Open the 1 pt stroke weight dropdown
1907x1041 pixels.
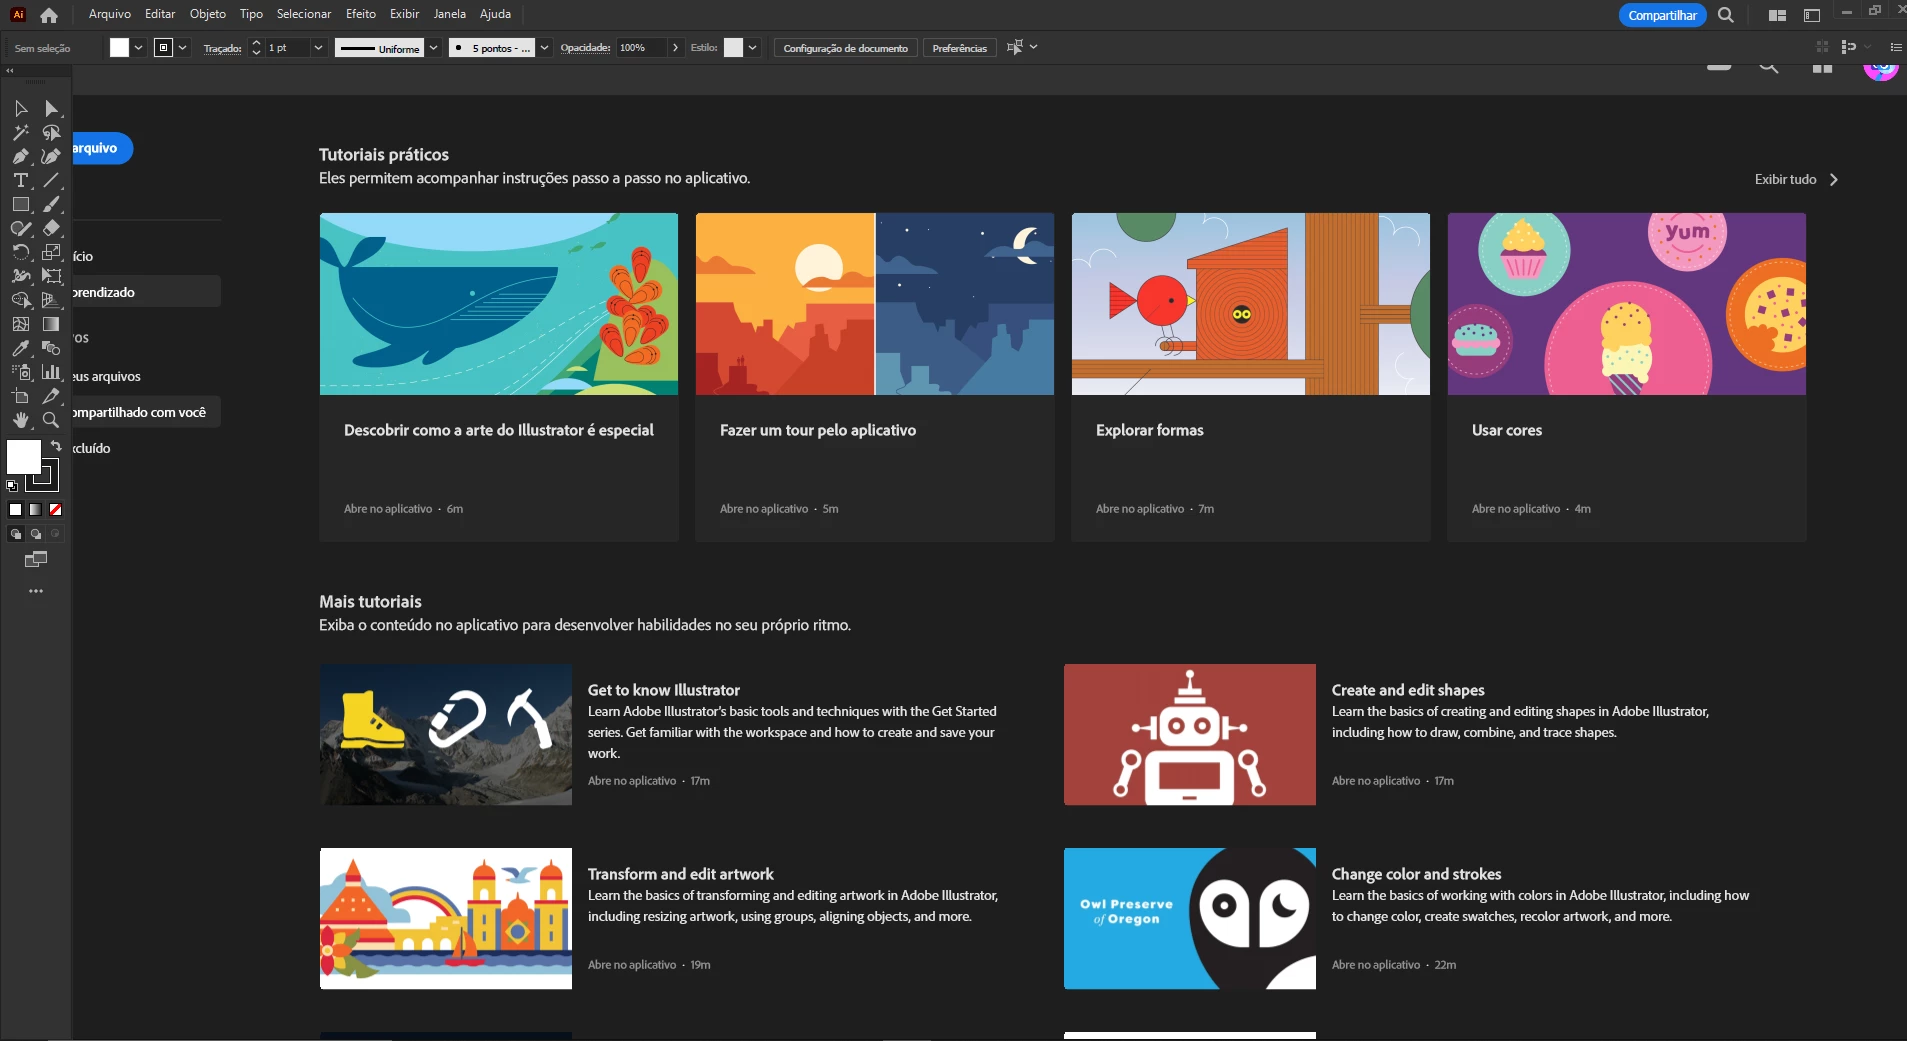point(319,47)
